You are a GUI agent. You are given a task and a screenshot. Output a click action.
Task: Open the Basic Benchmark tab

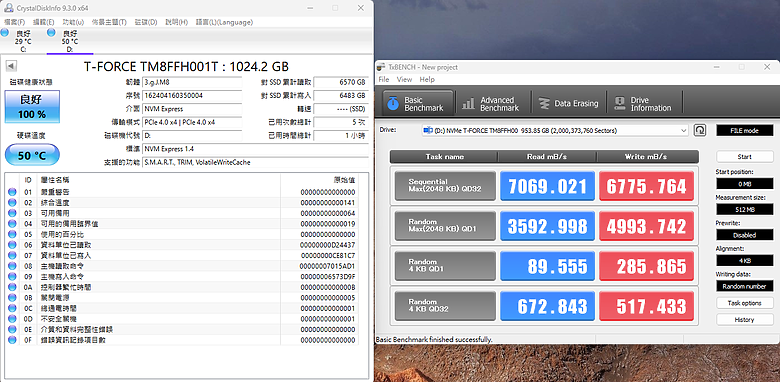coord(418,103)
